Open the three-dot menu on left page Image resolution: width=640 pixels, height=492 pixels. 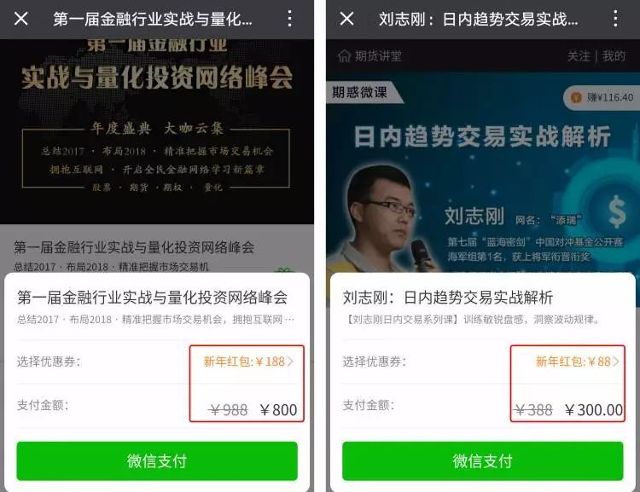pos(289,19)
